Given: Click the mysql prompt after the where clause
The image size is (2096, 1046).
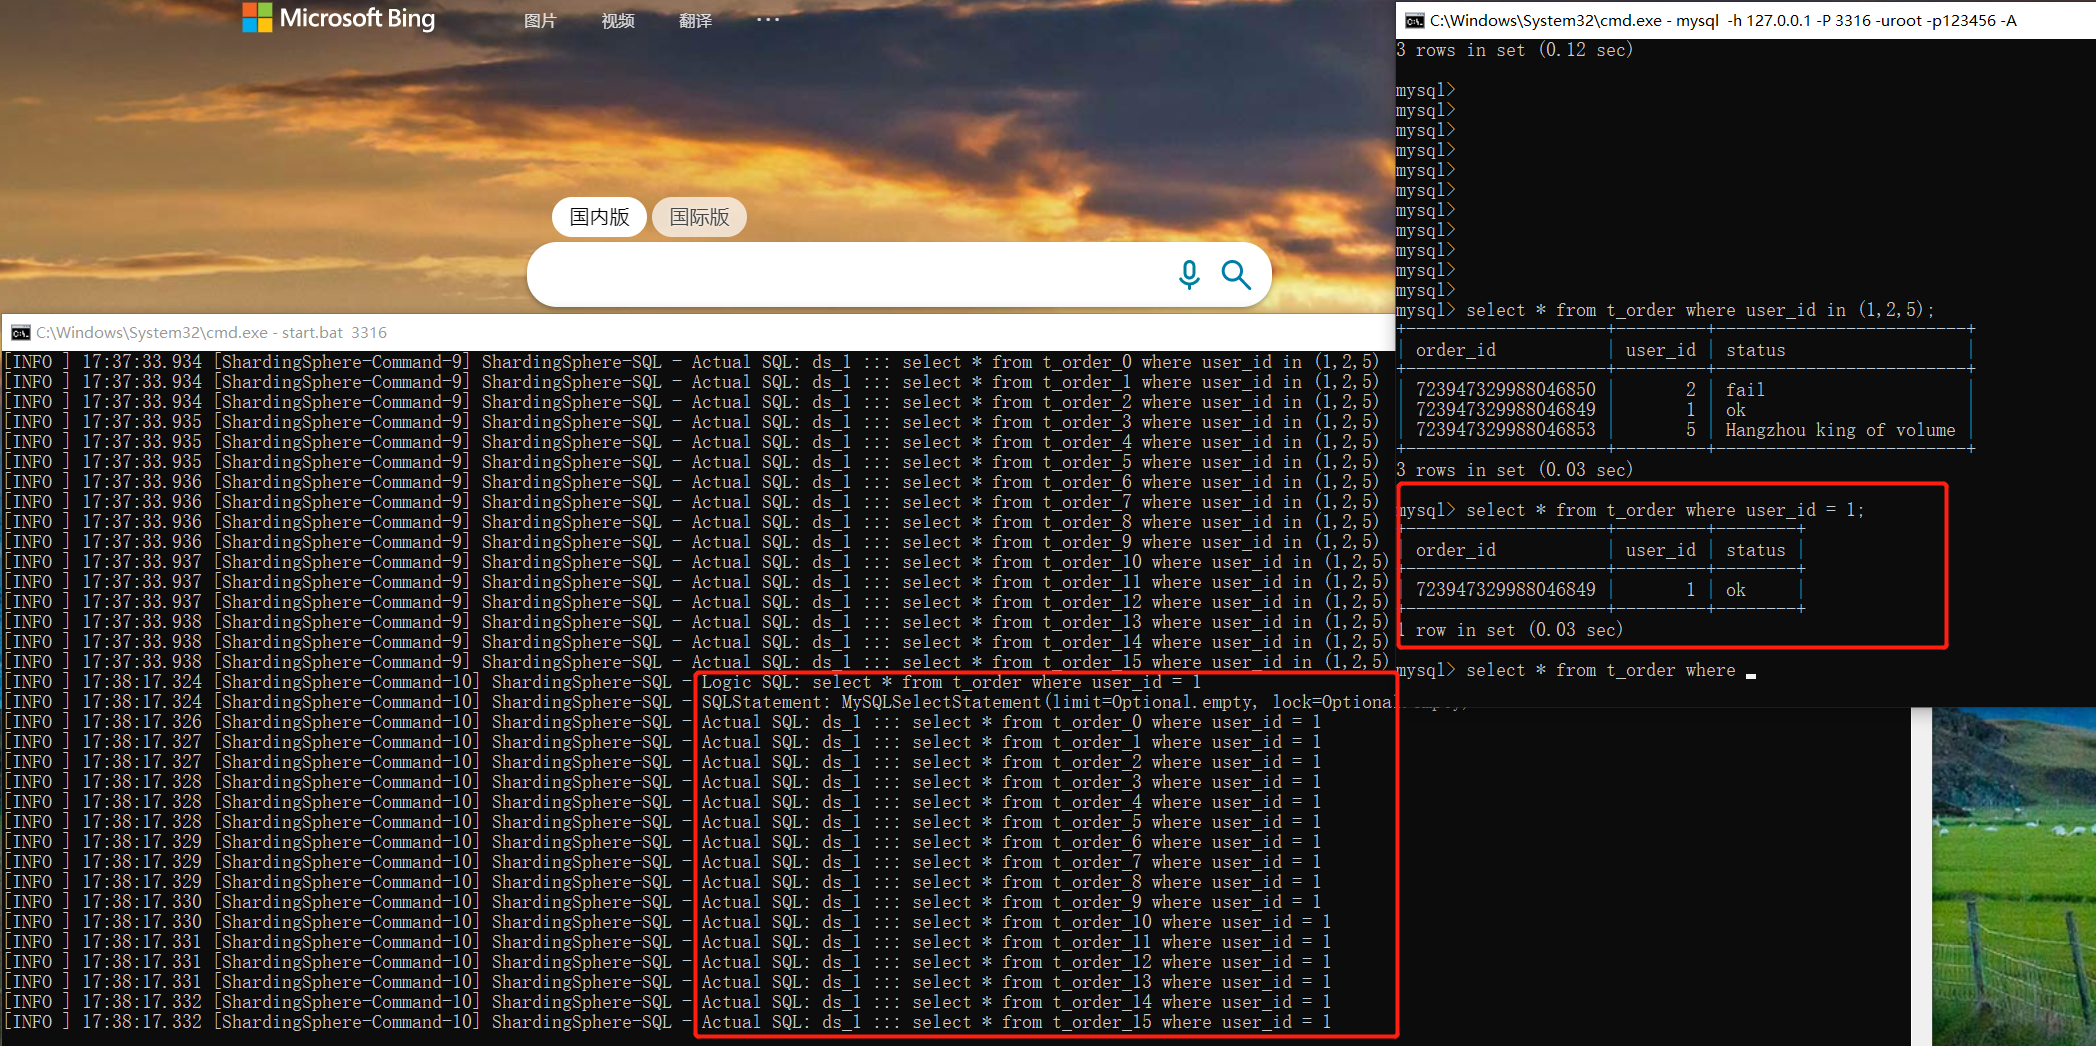Looking at the screenshot, I should 1750,670.
